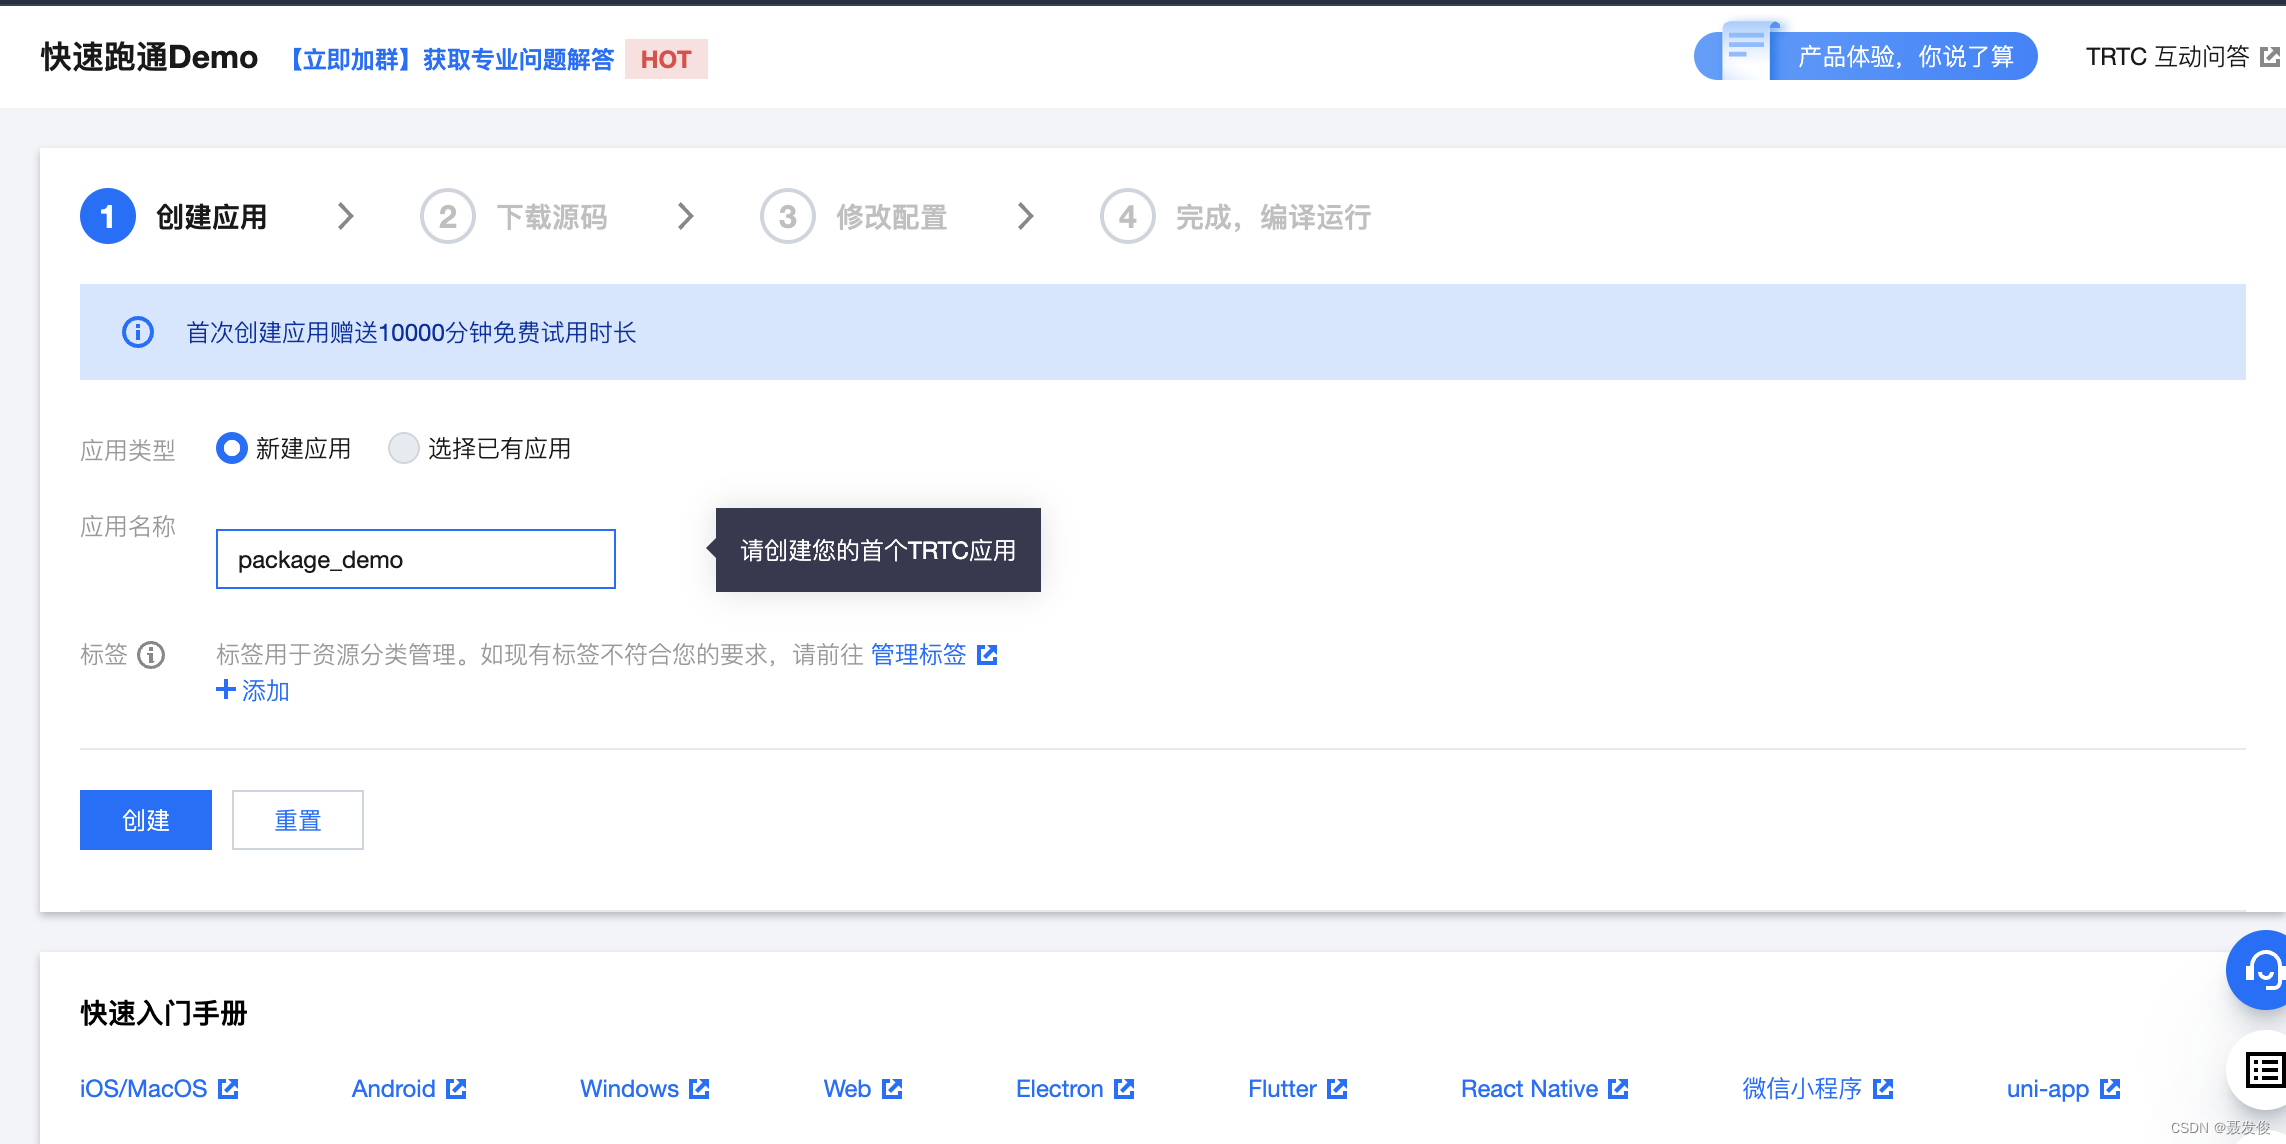Open the TRTC 互动问答 link

(2167, 57)
